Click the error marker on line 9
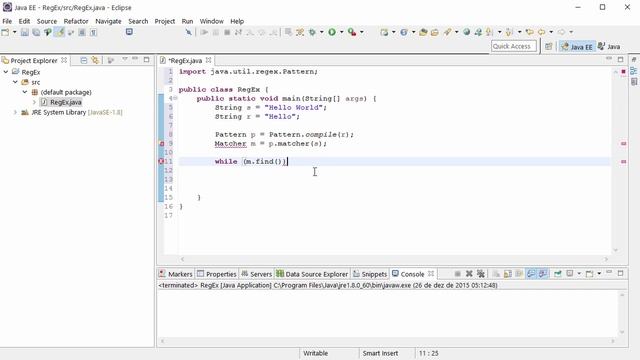This screenshot has width=640, height=360. pyautogui.click(x=161, y=144)
